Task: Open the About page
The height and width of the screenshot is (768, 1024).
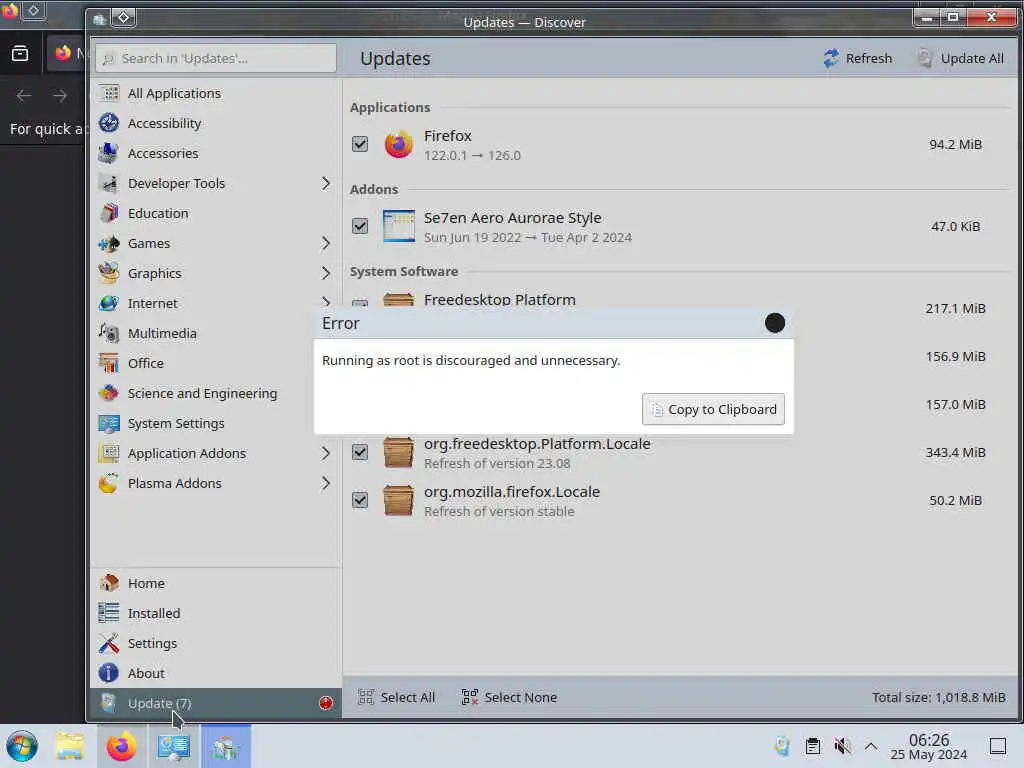Action: point(216,673)
